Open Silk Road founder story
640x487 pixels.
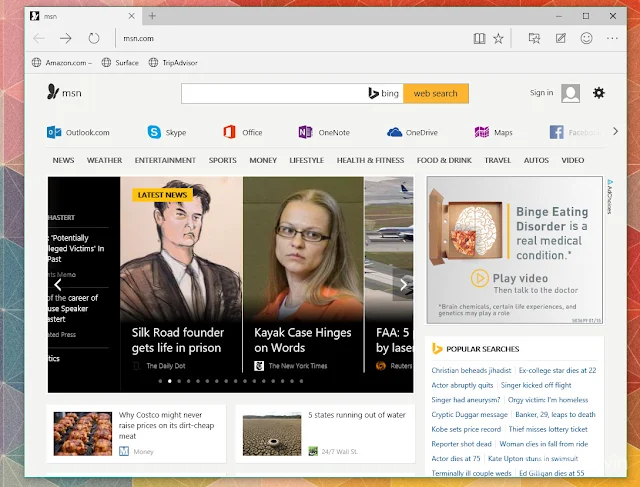pyautogui.click(x=178, y=340)
